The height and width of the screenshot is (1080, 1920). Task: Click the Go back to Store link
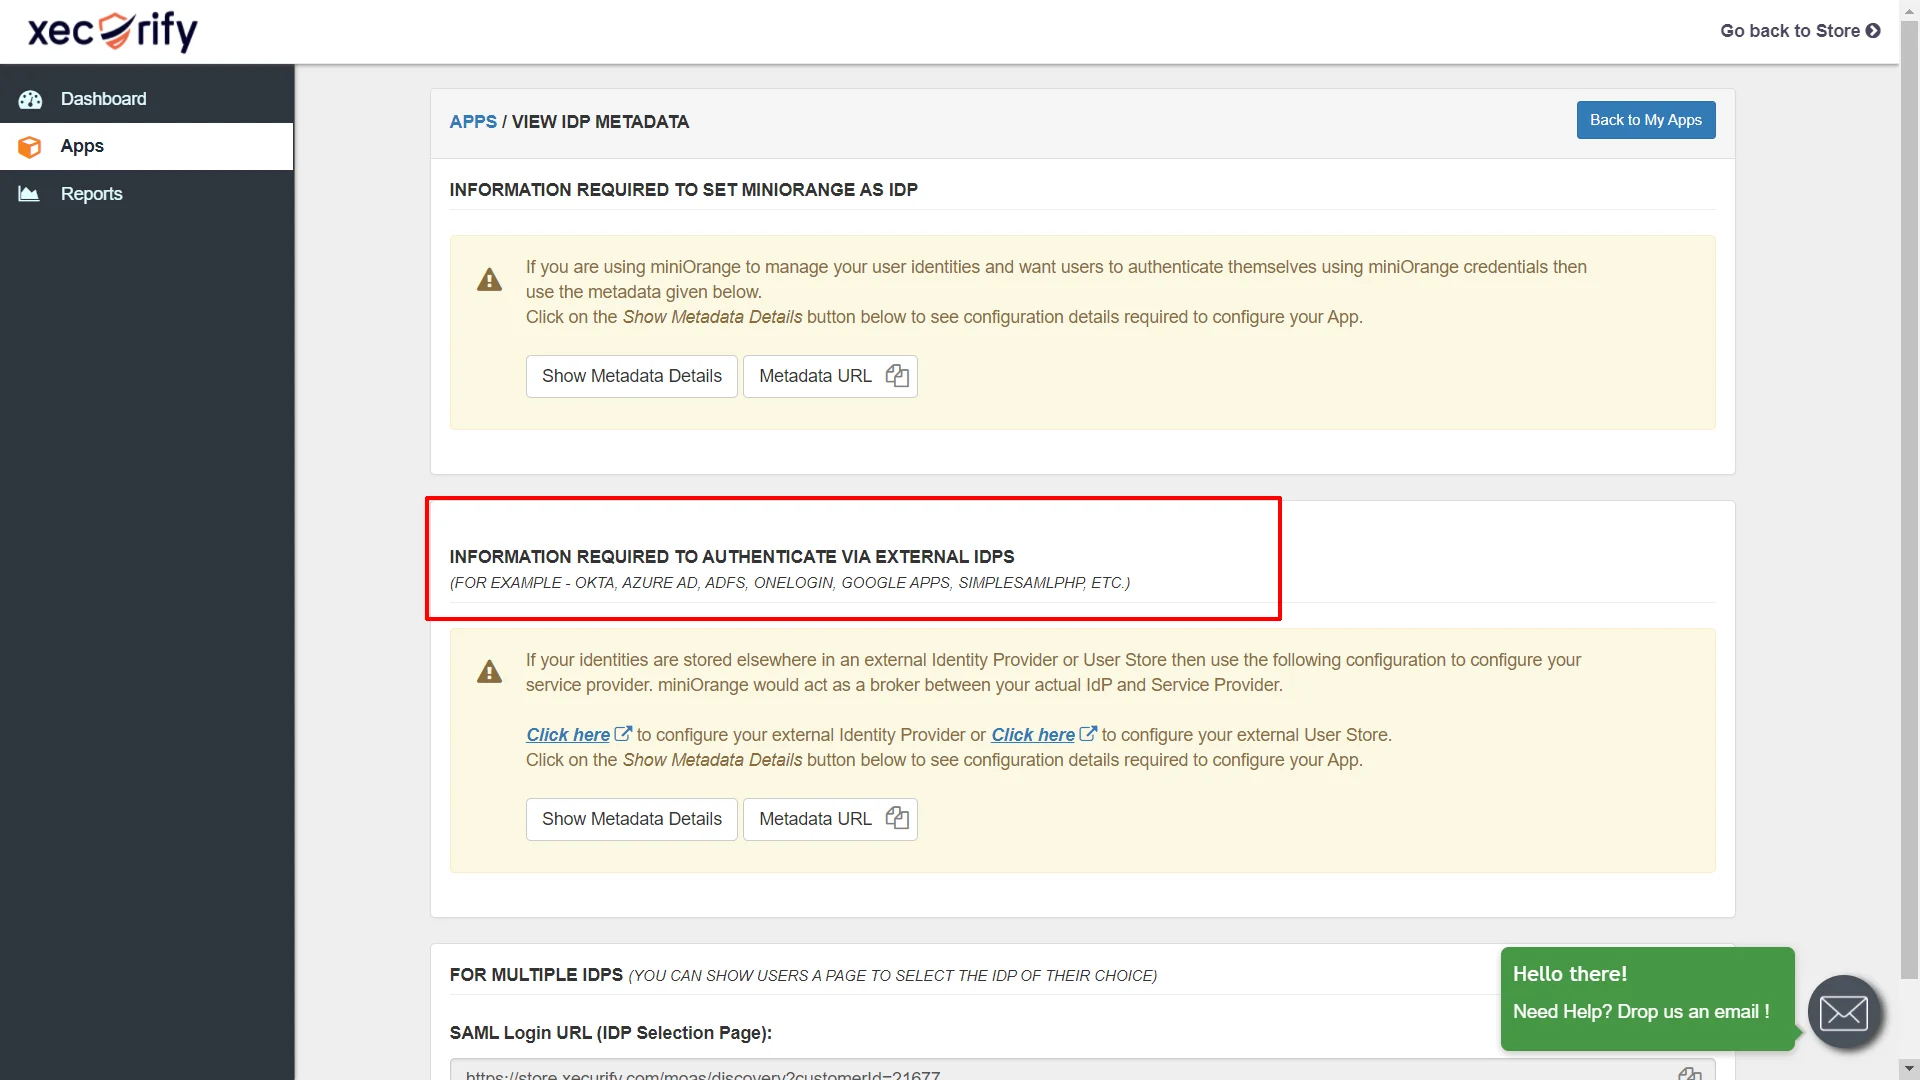coord(1798,31)
